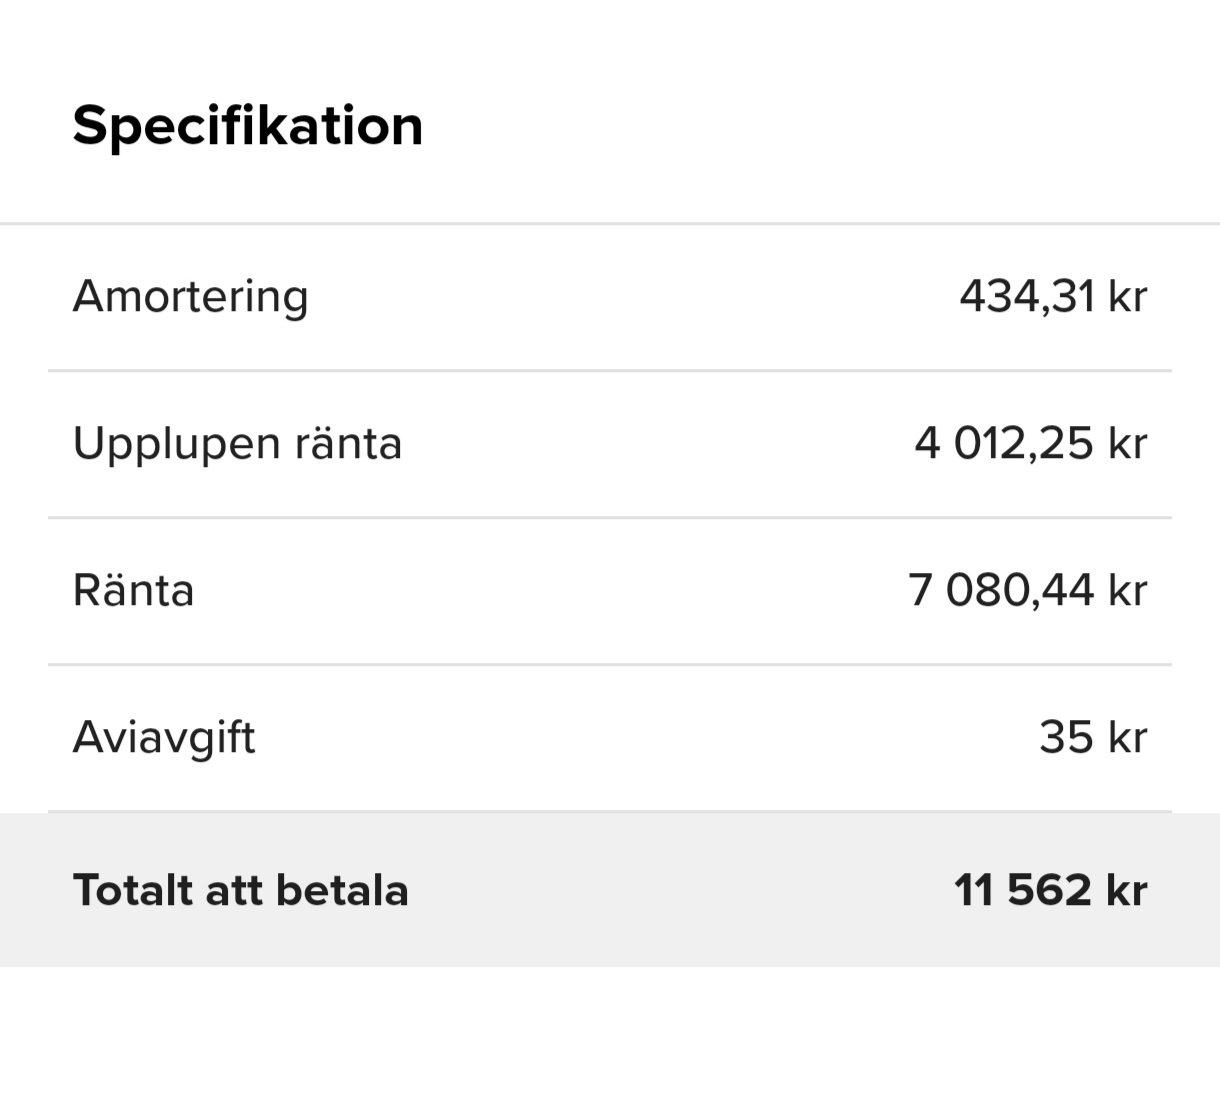Click the Aviavgift label

[163, 737]
